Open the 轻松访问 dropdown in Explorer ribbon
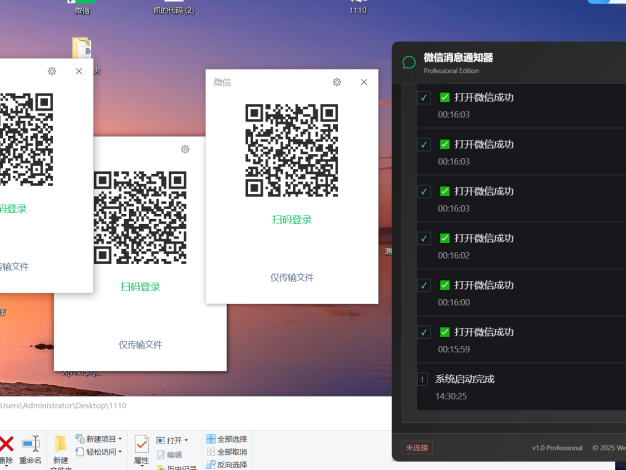The image size is (626, 470). tap(99, 452)
